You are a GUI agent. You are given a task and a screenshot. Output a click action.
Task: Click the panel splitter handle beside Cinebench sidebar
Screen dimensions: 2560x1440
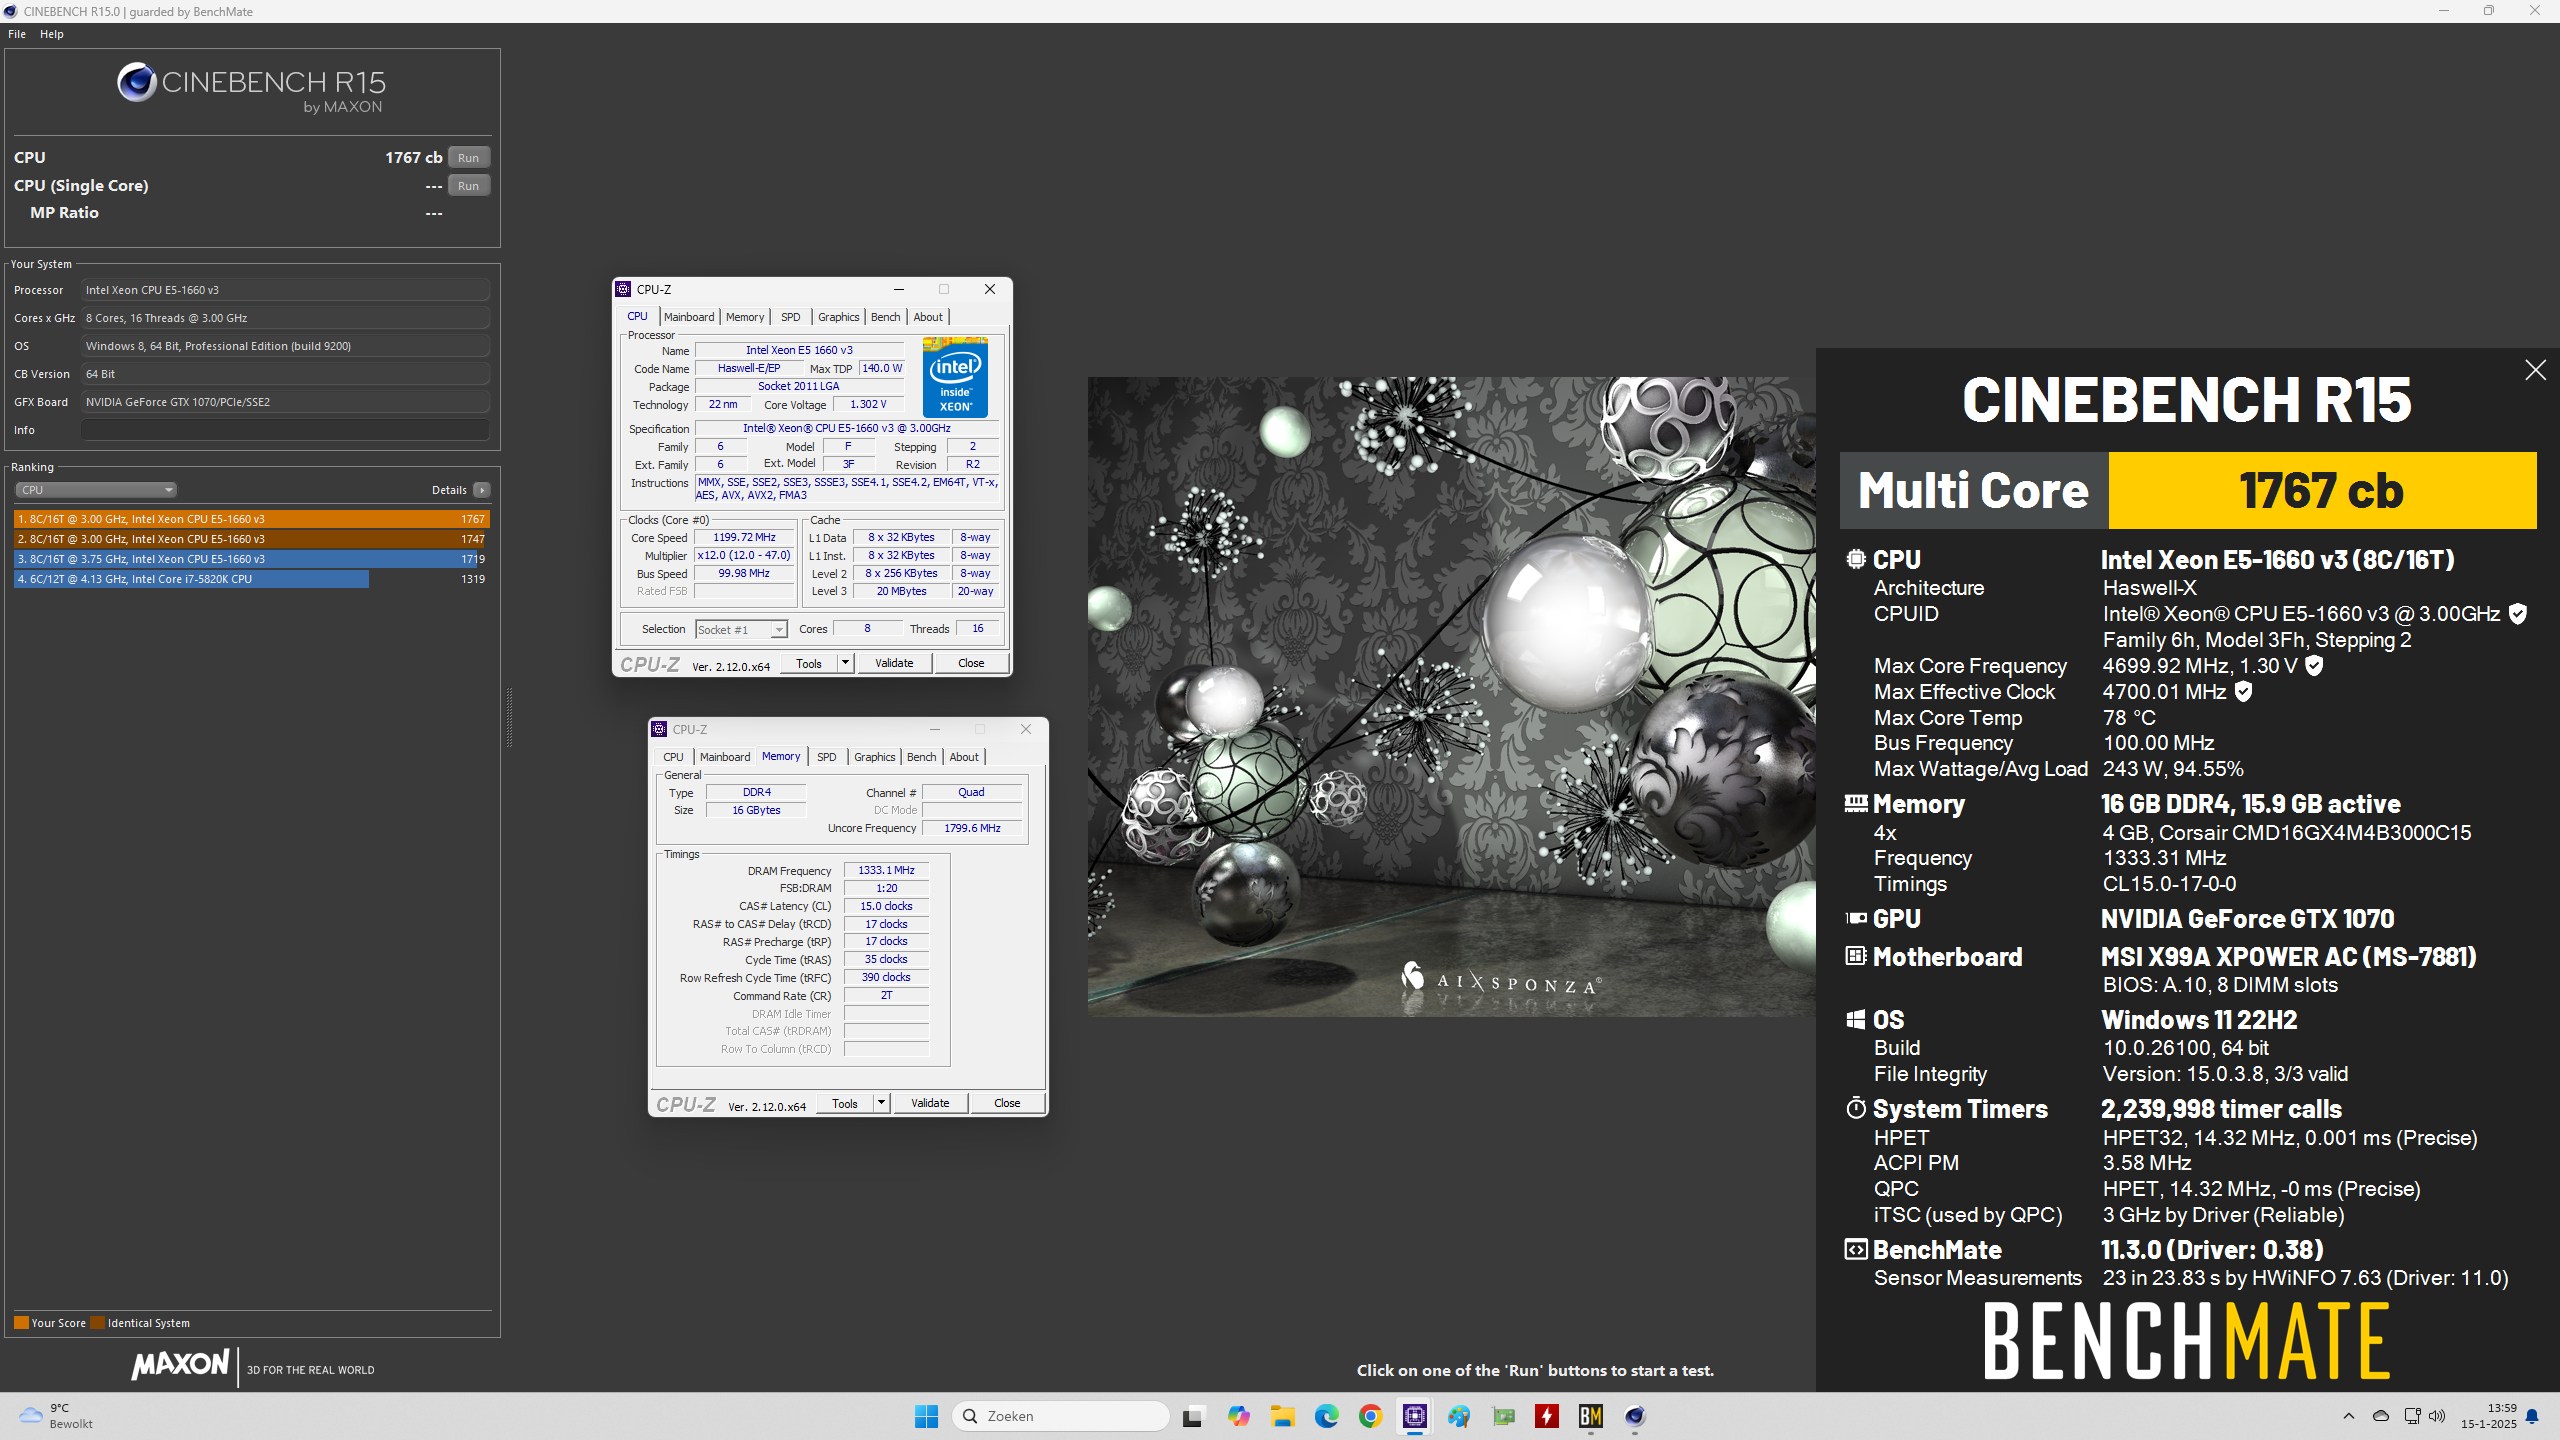[x=509, y=717]
